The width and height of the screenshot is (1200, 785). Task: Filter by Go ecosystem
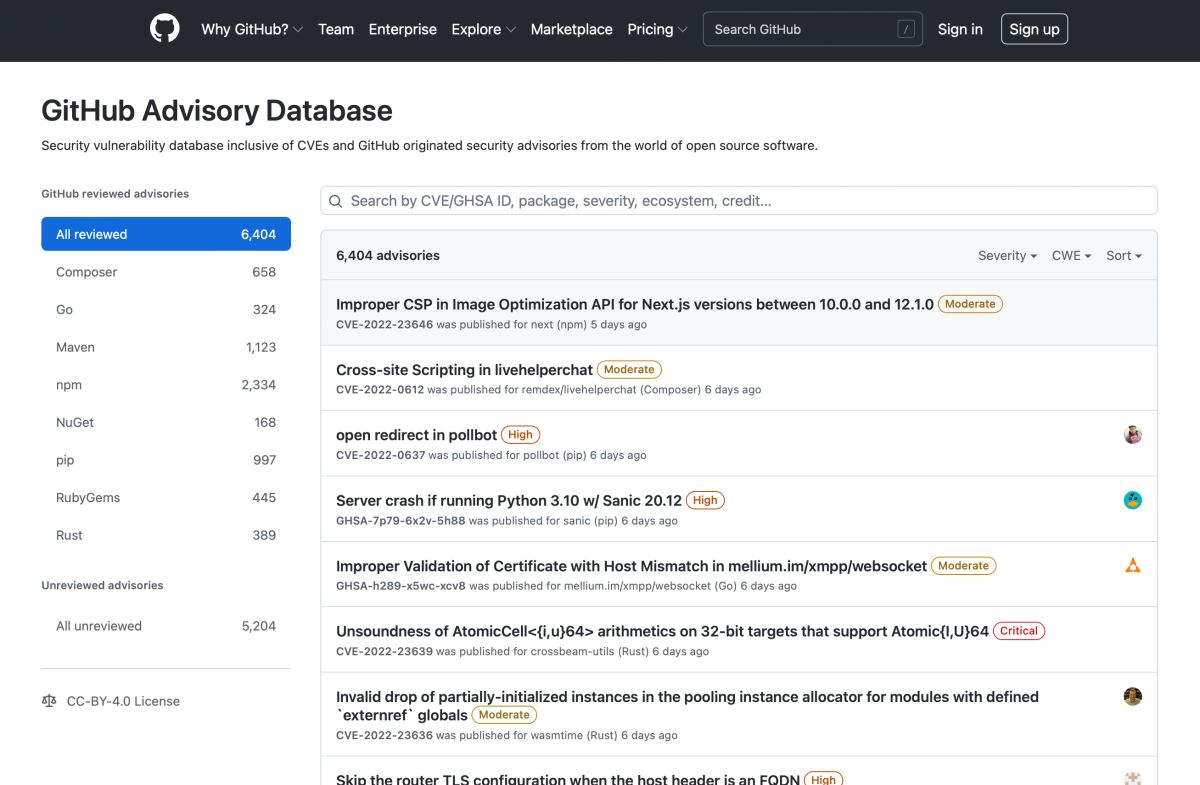(x=166, y=310)
